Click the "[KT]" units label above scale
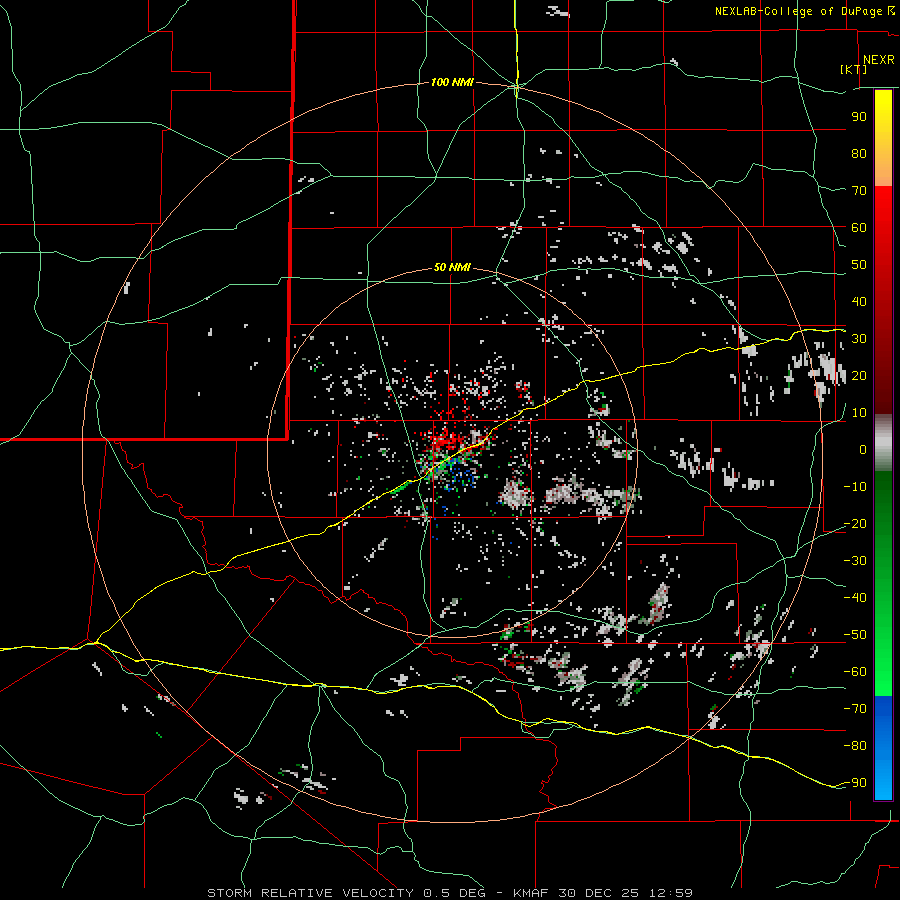The width and height of the screenshot is (900, 900). pos(854,69)
